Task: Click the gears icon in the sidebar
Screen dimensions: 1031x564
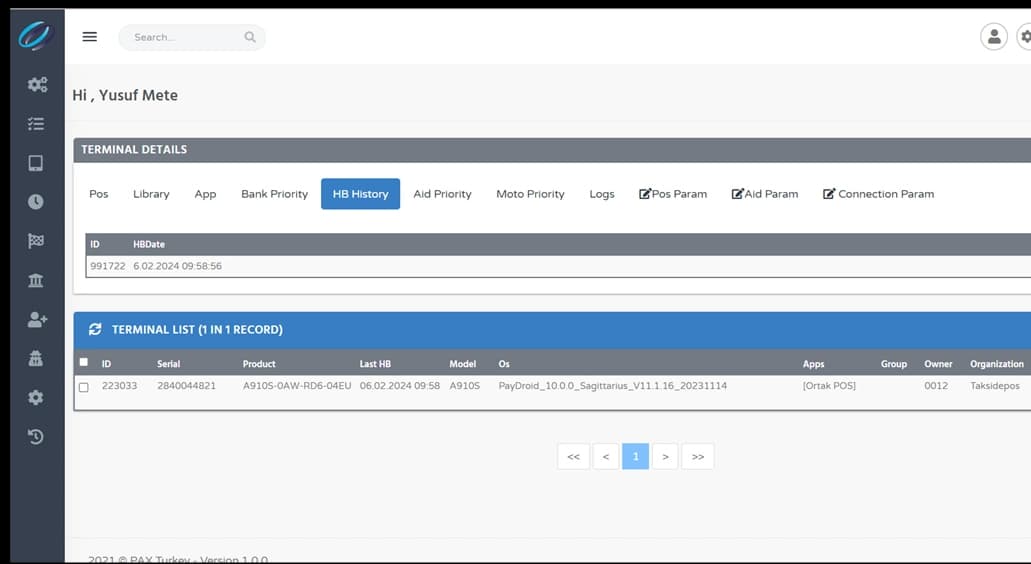Action: (36, 84)
